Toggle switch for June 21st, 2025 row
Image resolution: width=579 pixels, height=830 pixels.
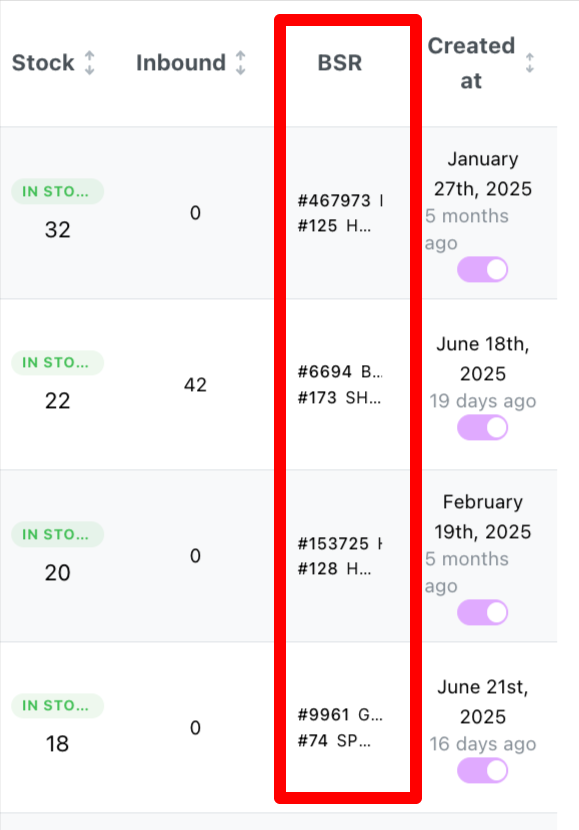(482, 770)
